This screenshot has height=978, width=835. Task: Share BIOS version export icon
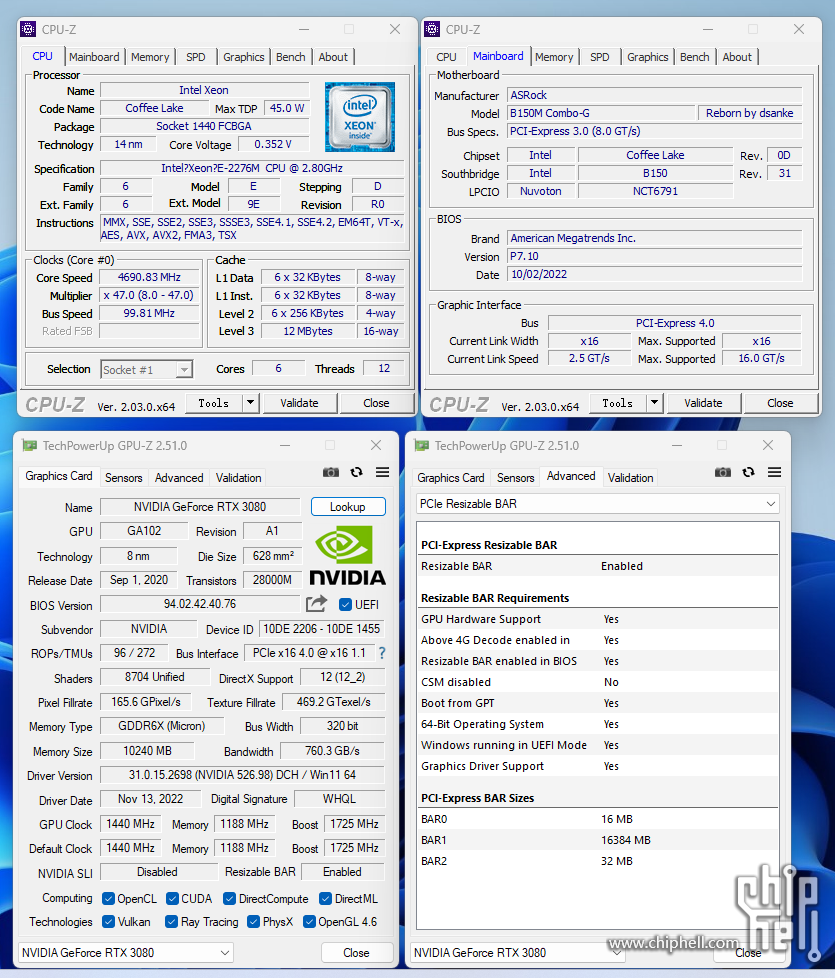coord(317,604)
